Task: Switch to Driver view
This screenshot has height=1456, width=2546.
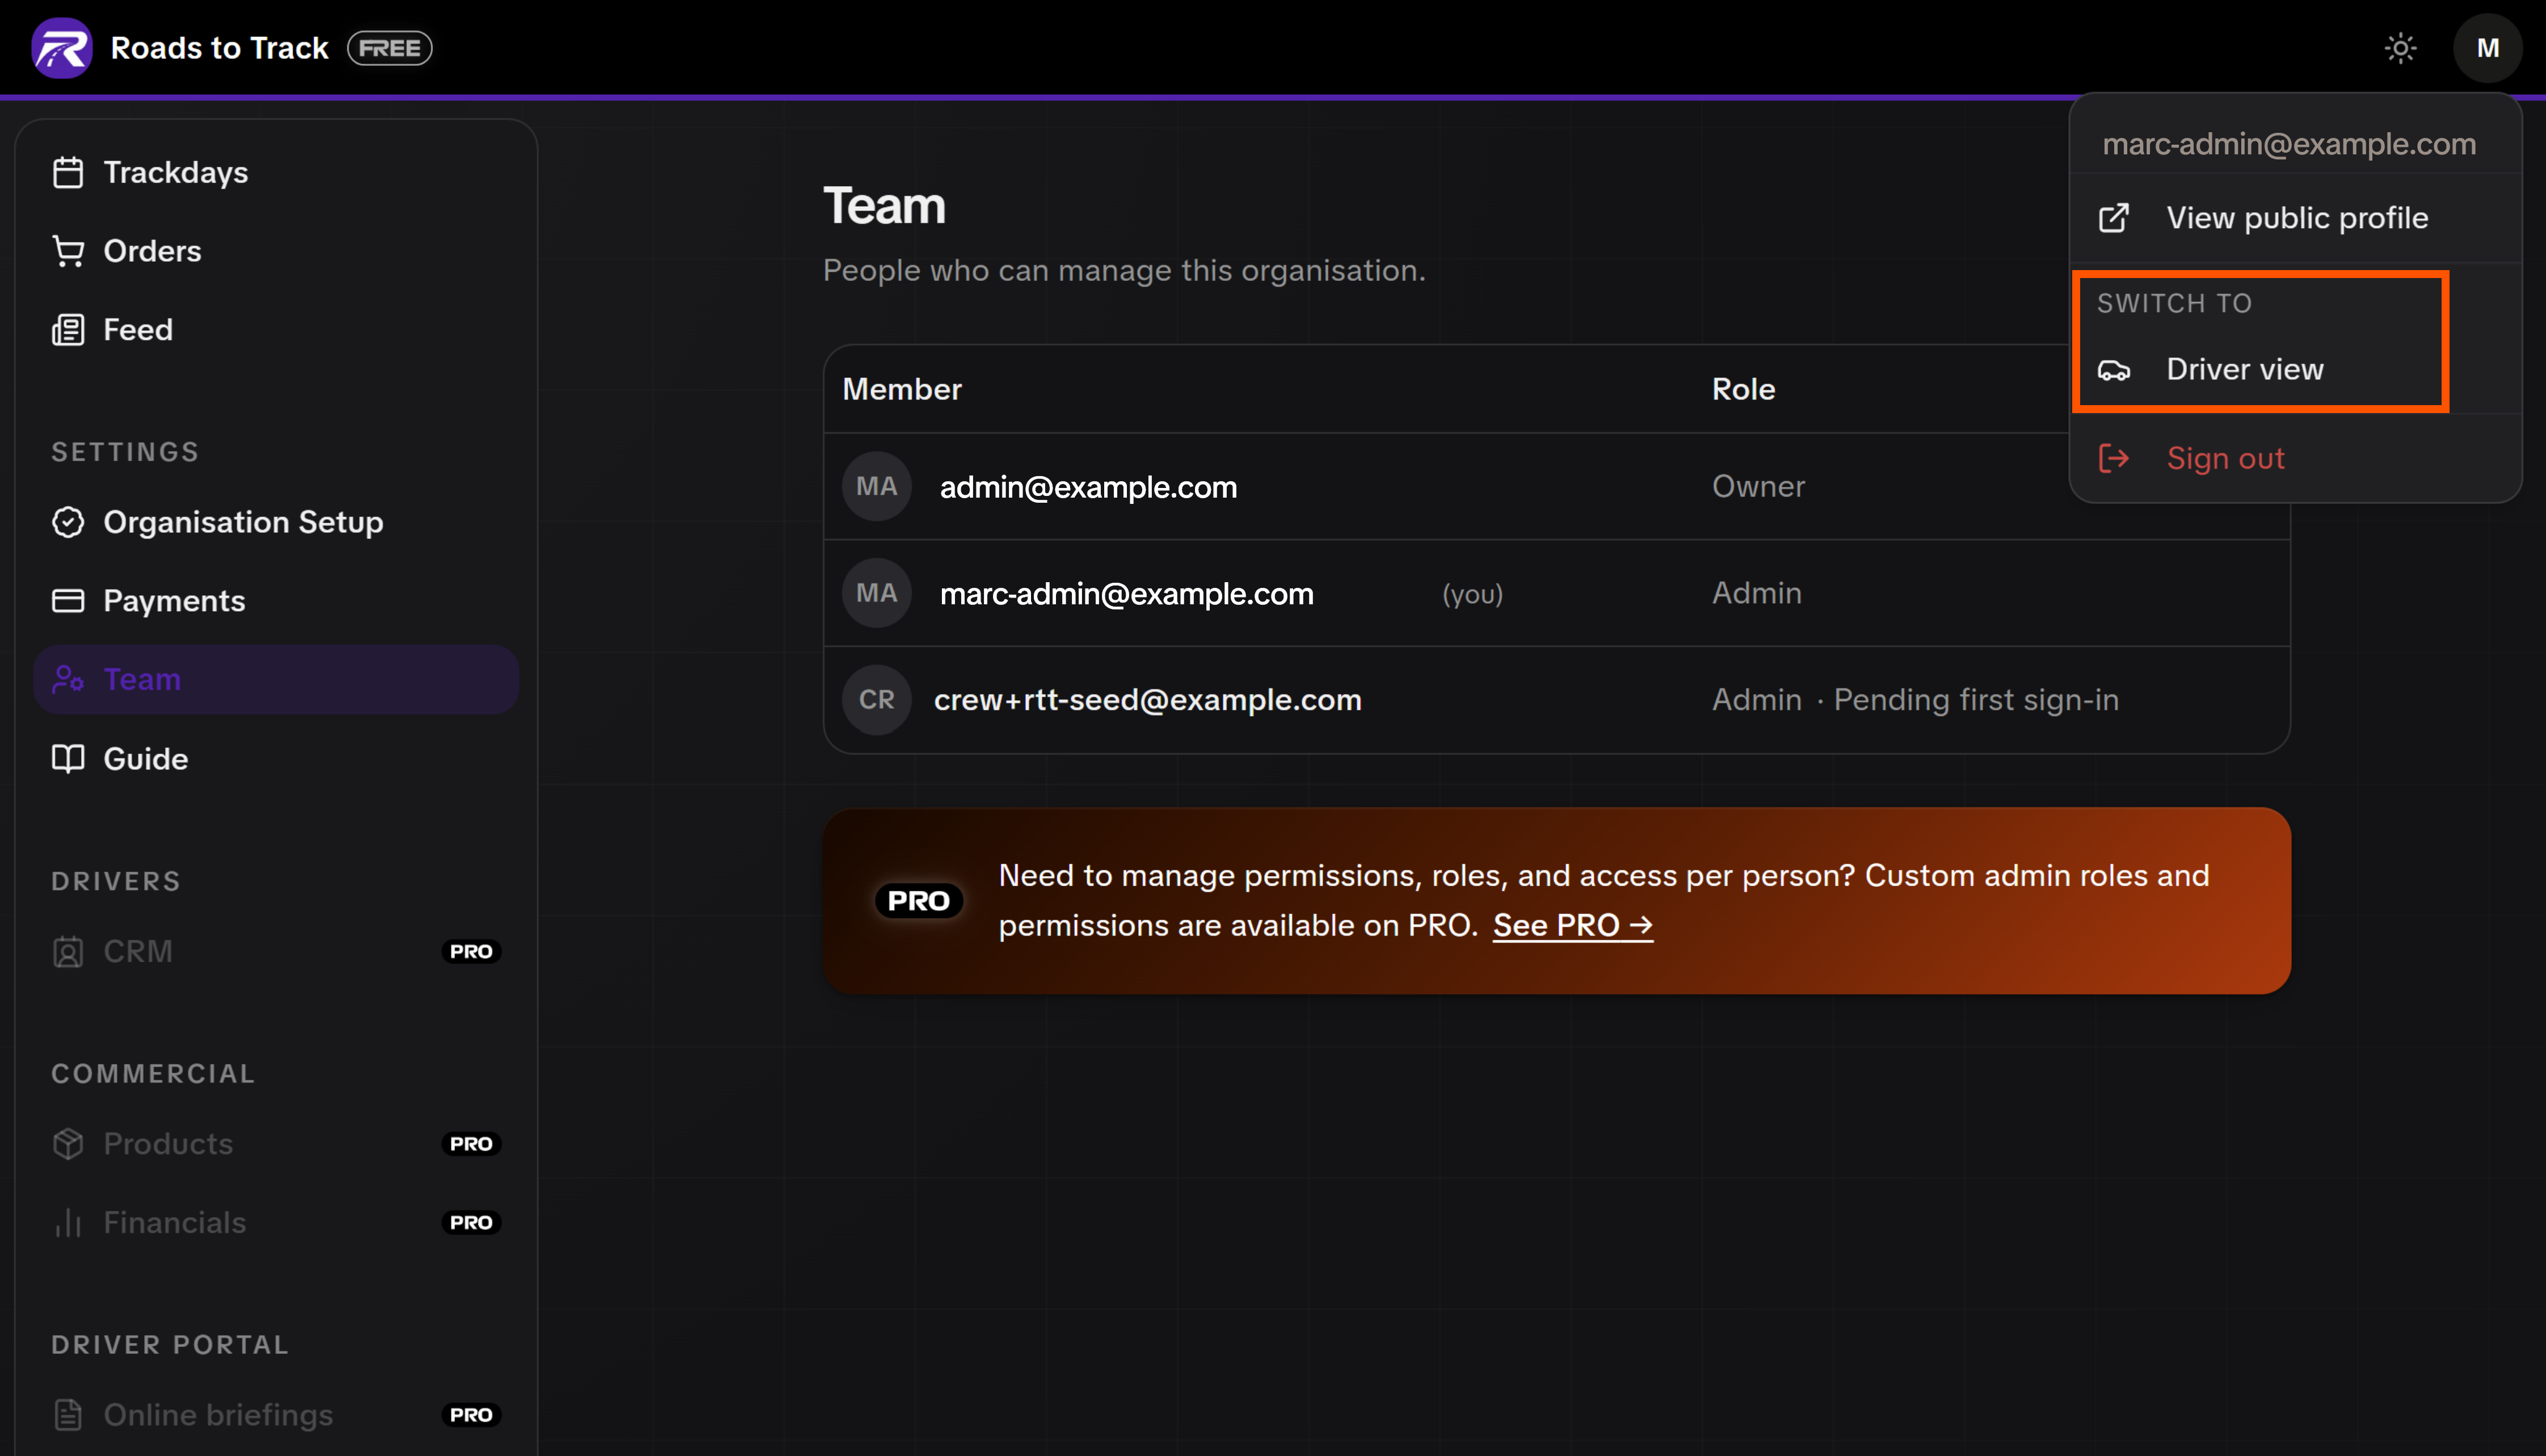Action: pyautogui.click(x=2295, y=370)
